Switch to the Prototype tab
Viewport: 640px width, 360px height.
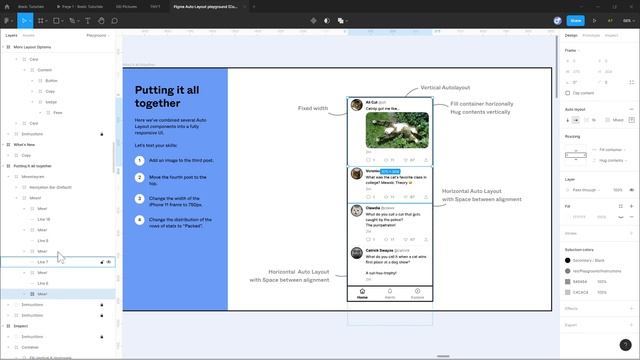pos(591,36)
